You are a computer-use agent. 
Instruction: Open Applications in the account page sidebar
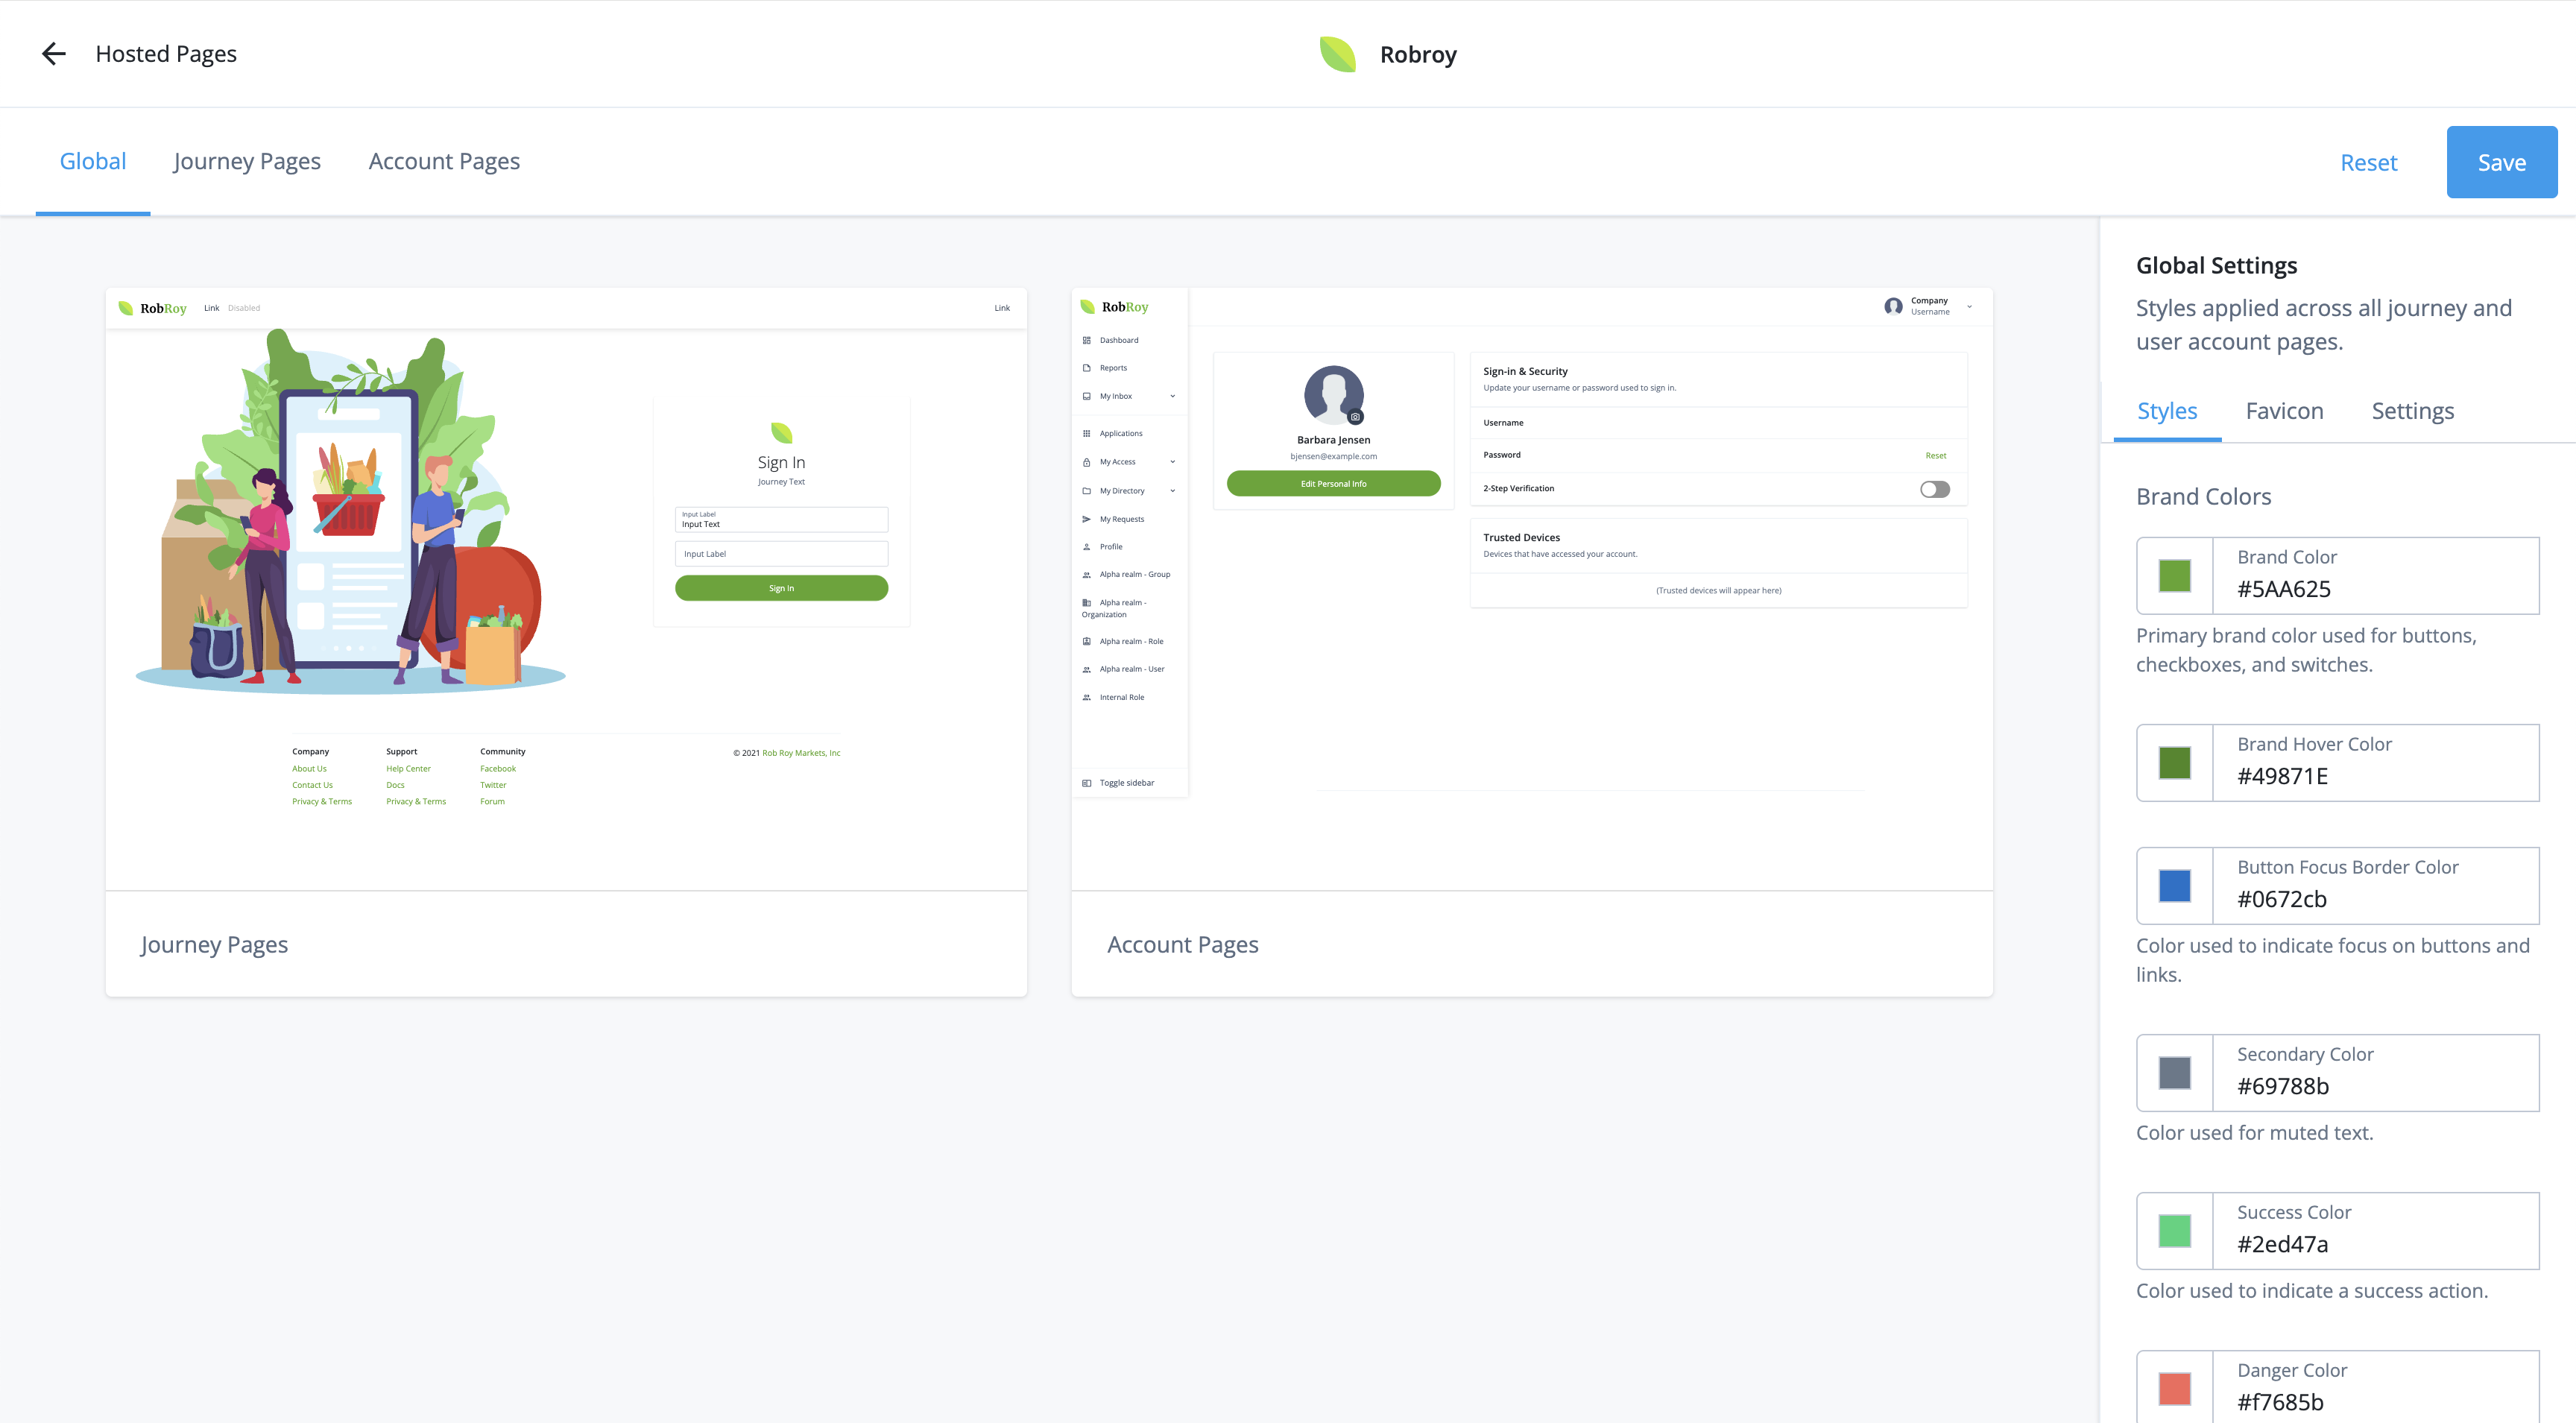coord(1087,433)
